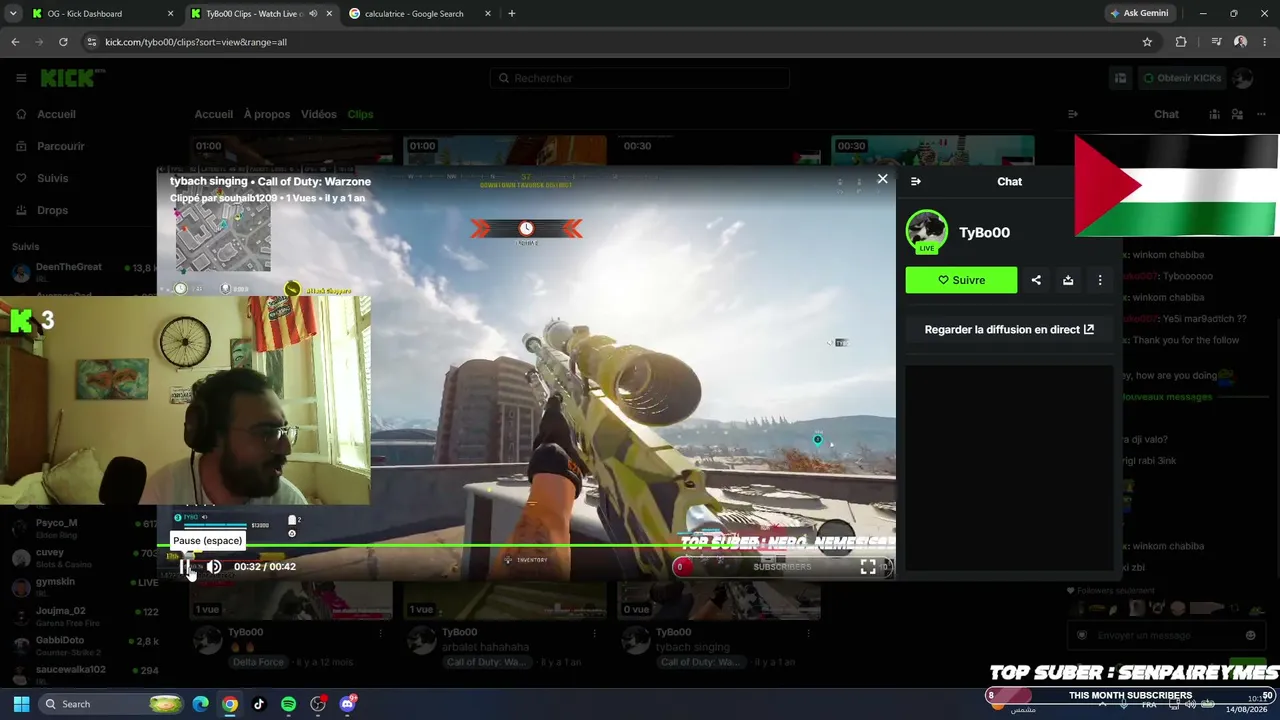Image resolution: width=1280 pixels, height=720 pixels.
Task: Select the Clips channel tab
Action: (360, 114)
